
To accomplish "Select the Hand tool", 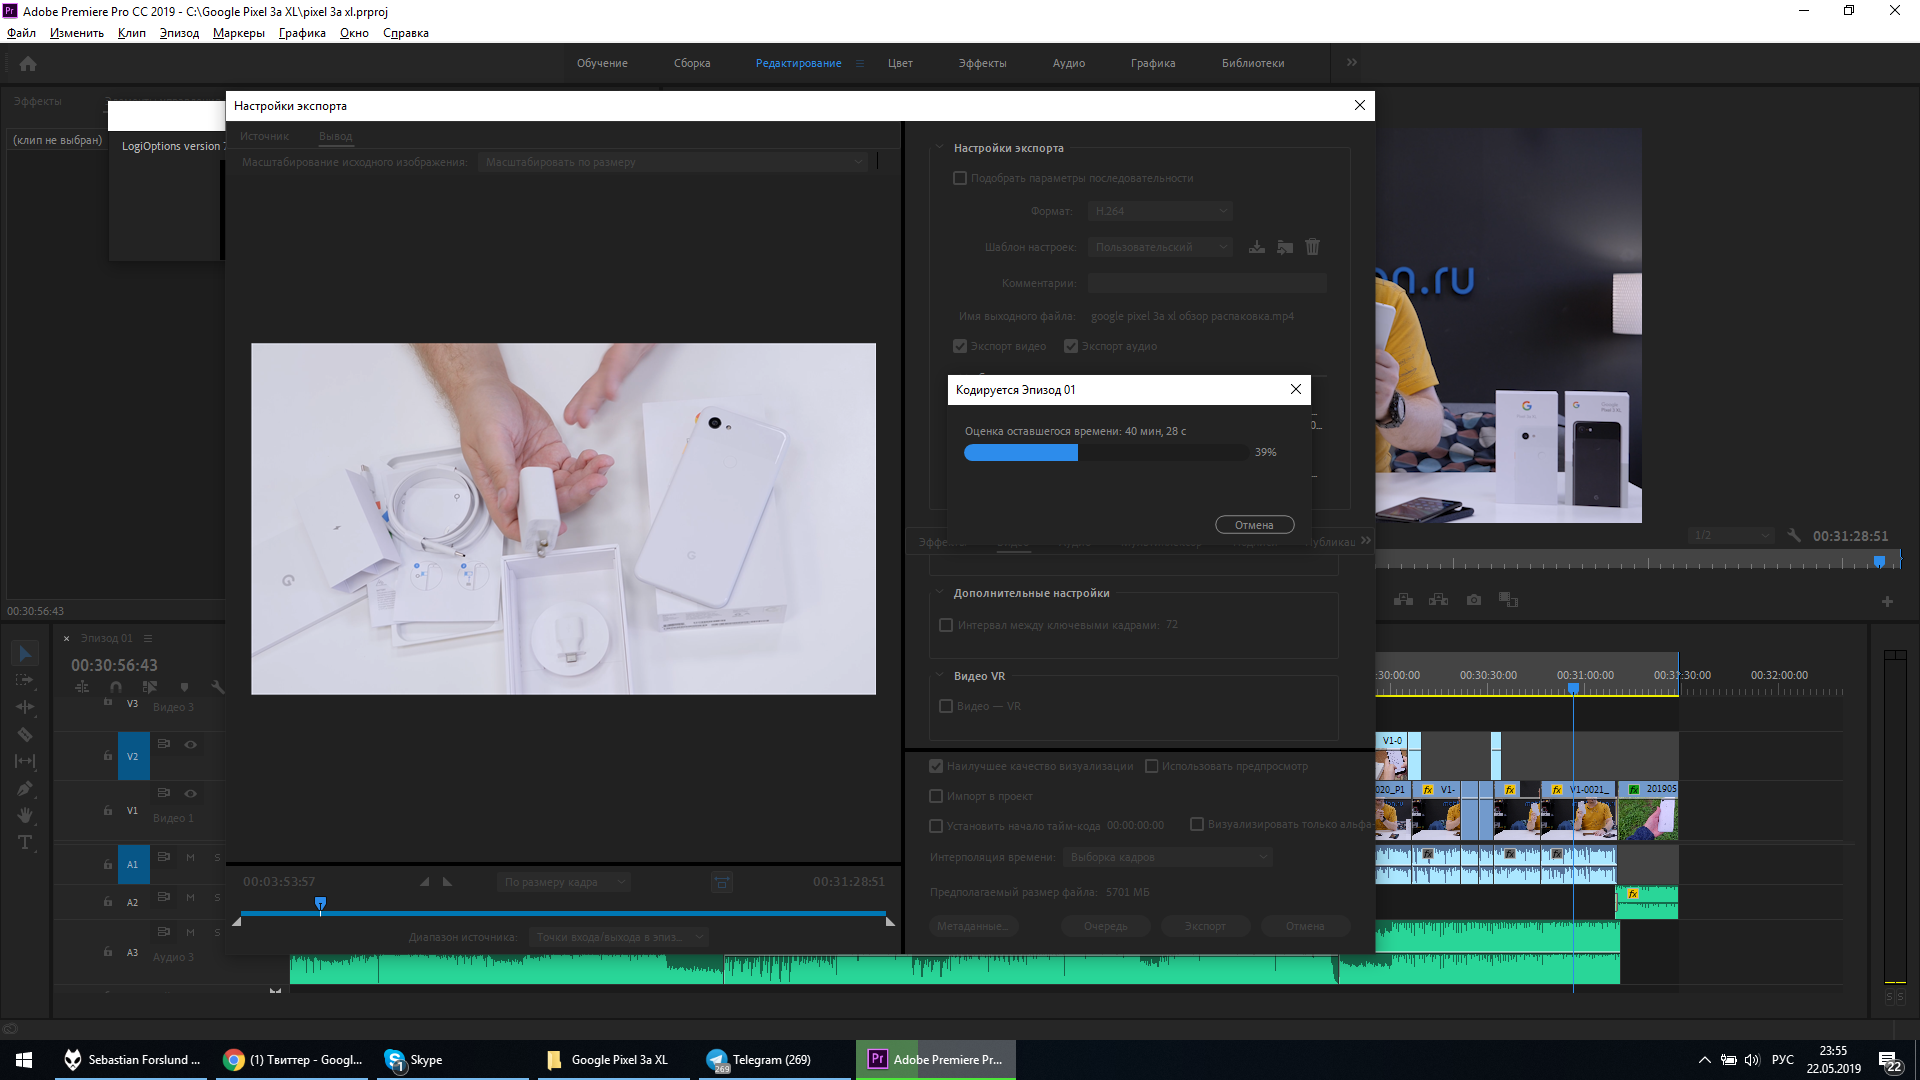I will [x=25, y=815].
